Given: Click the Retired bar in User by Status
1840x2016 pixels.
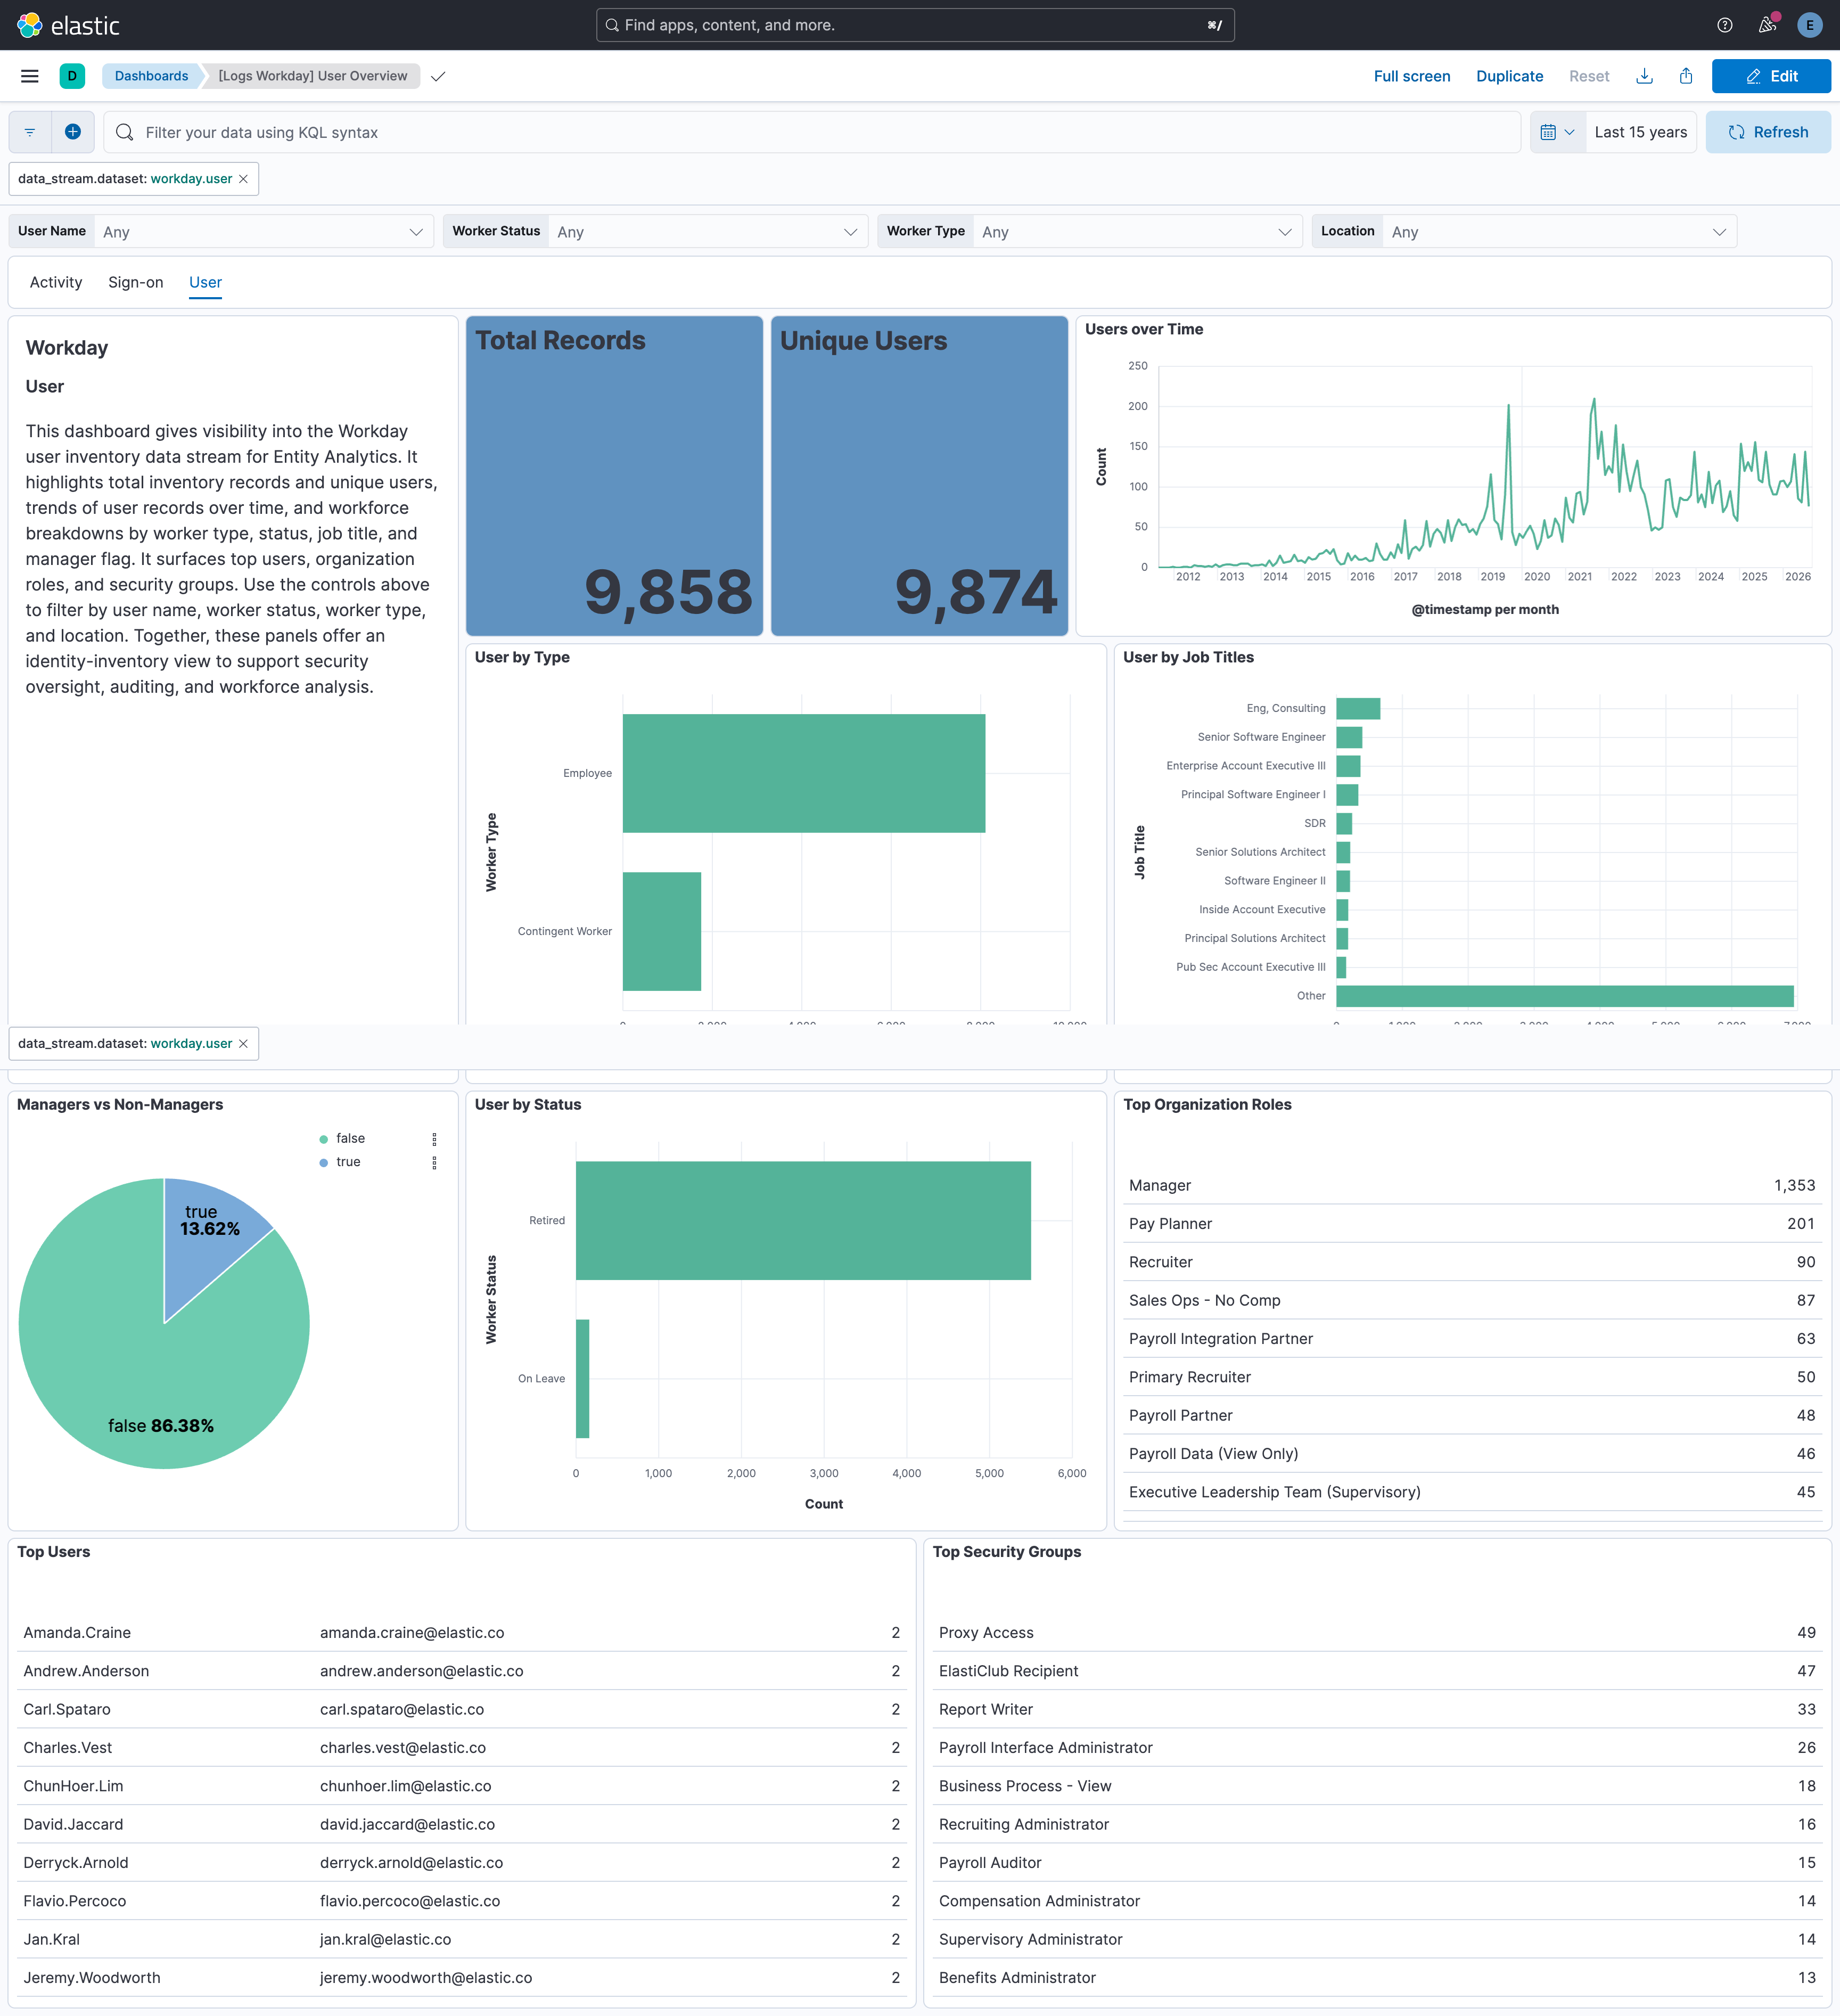Looking at the screenshot, I should [x=803, y=1220].
